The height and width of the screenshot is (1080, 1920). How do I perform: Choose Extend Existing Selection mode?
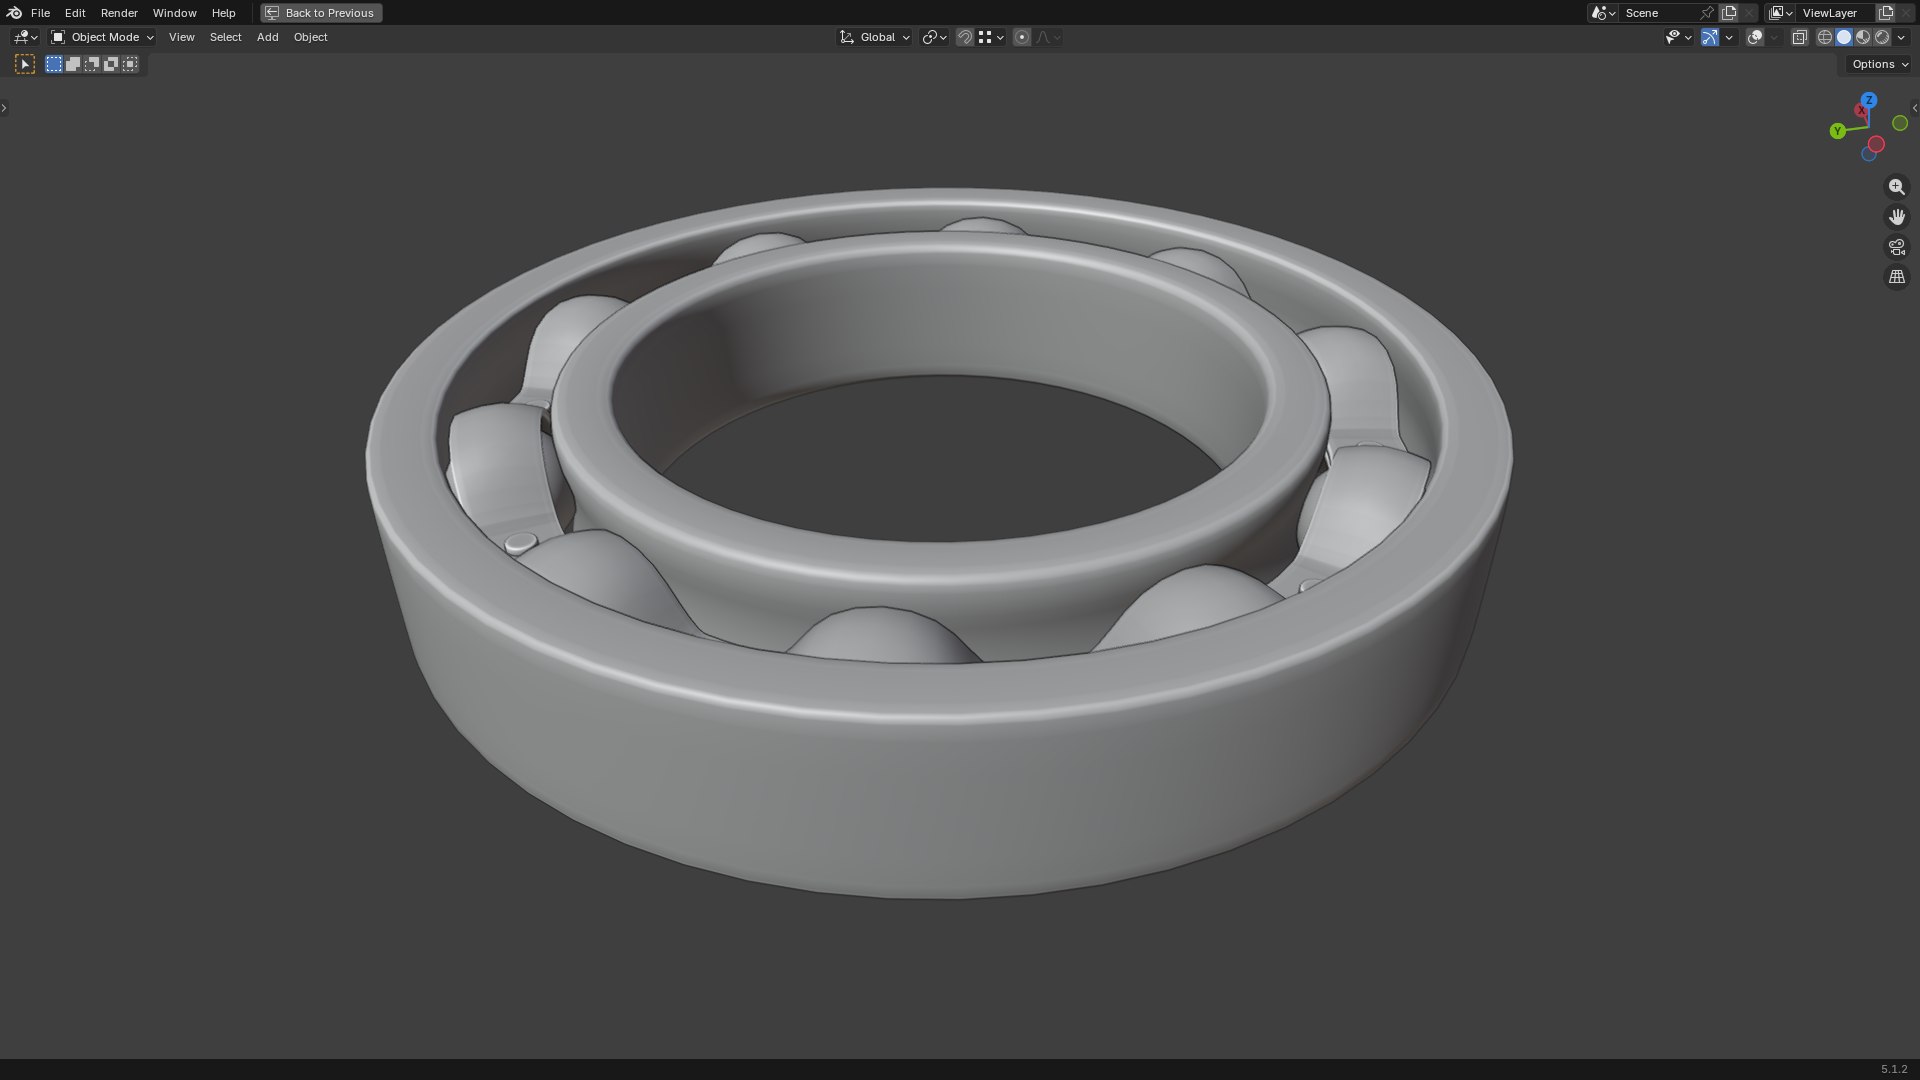click(73, 64)
